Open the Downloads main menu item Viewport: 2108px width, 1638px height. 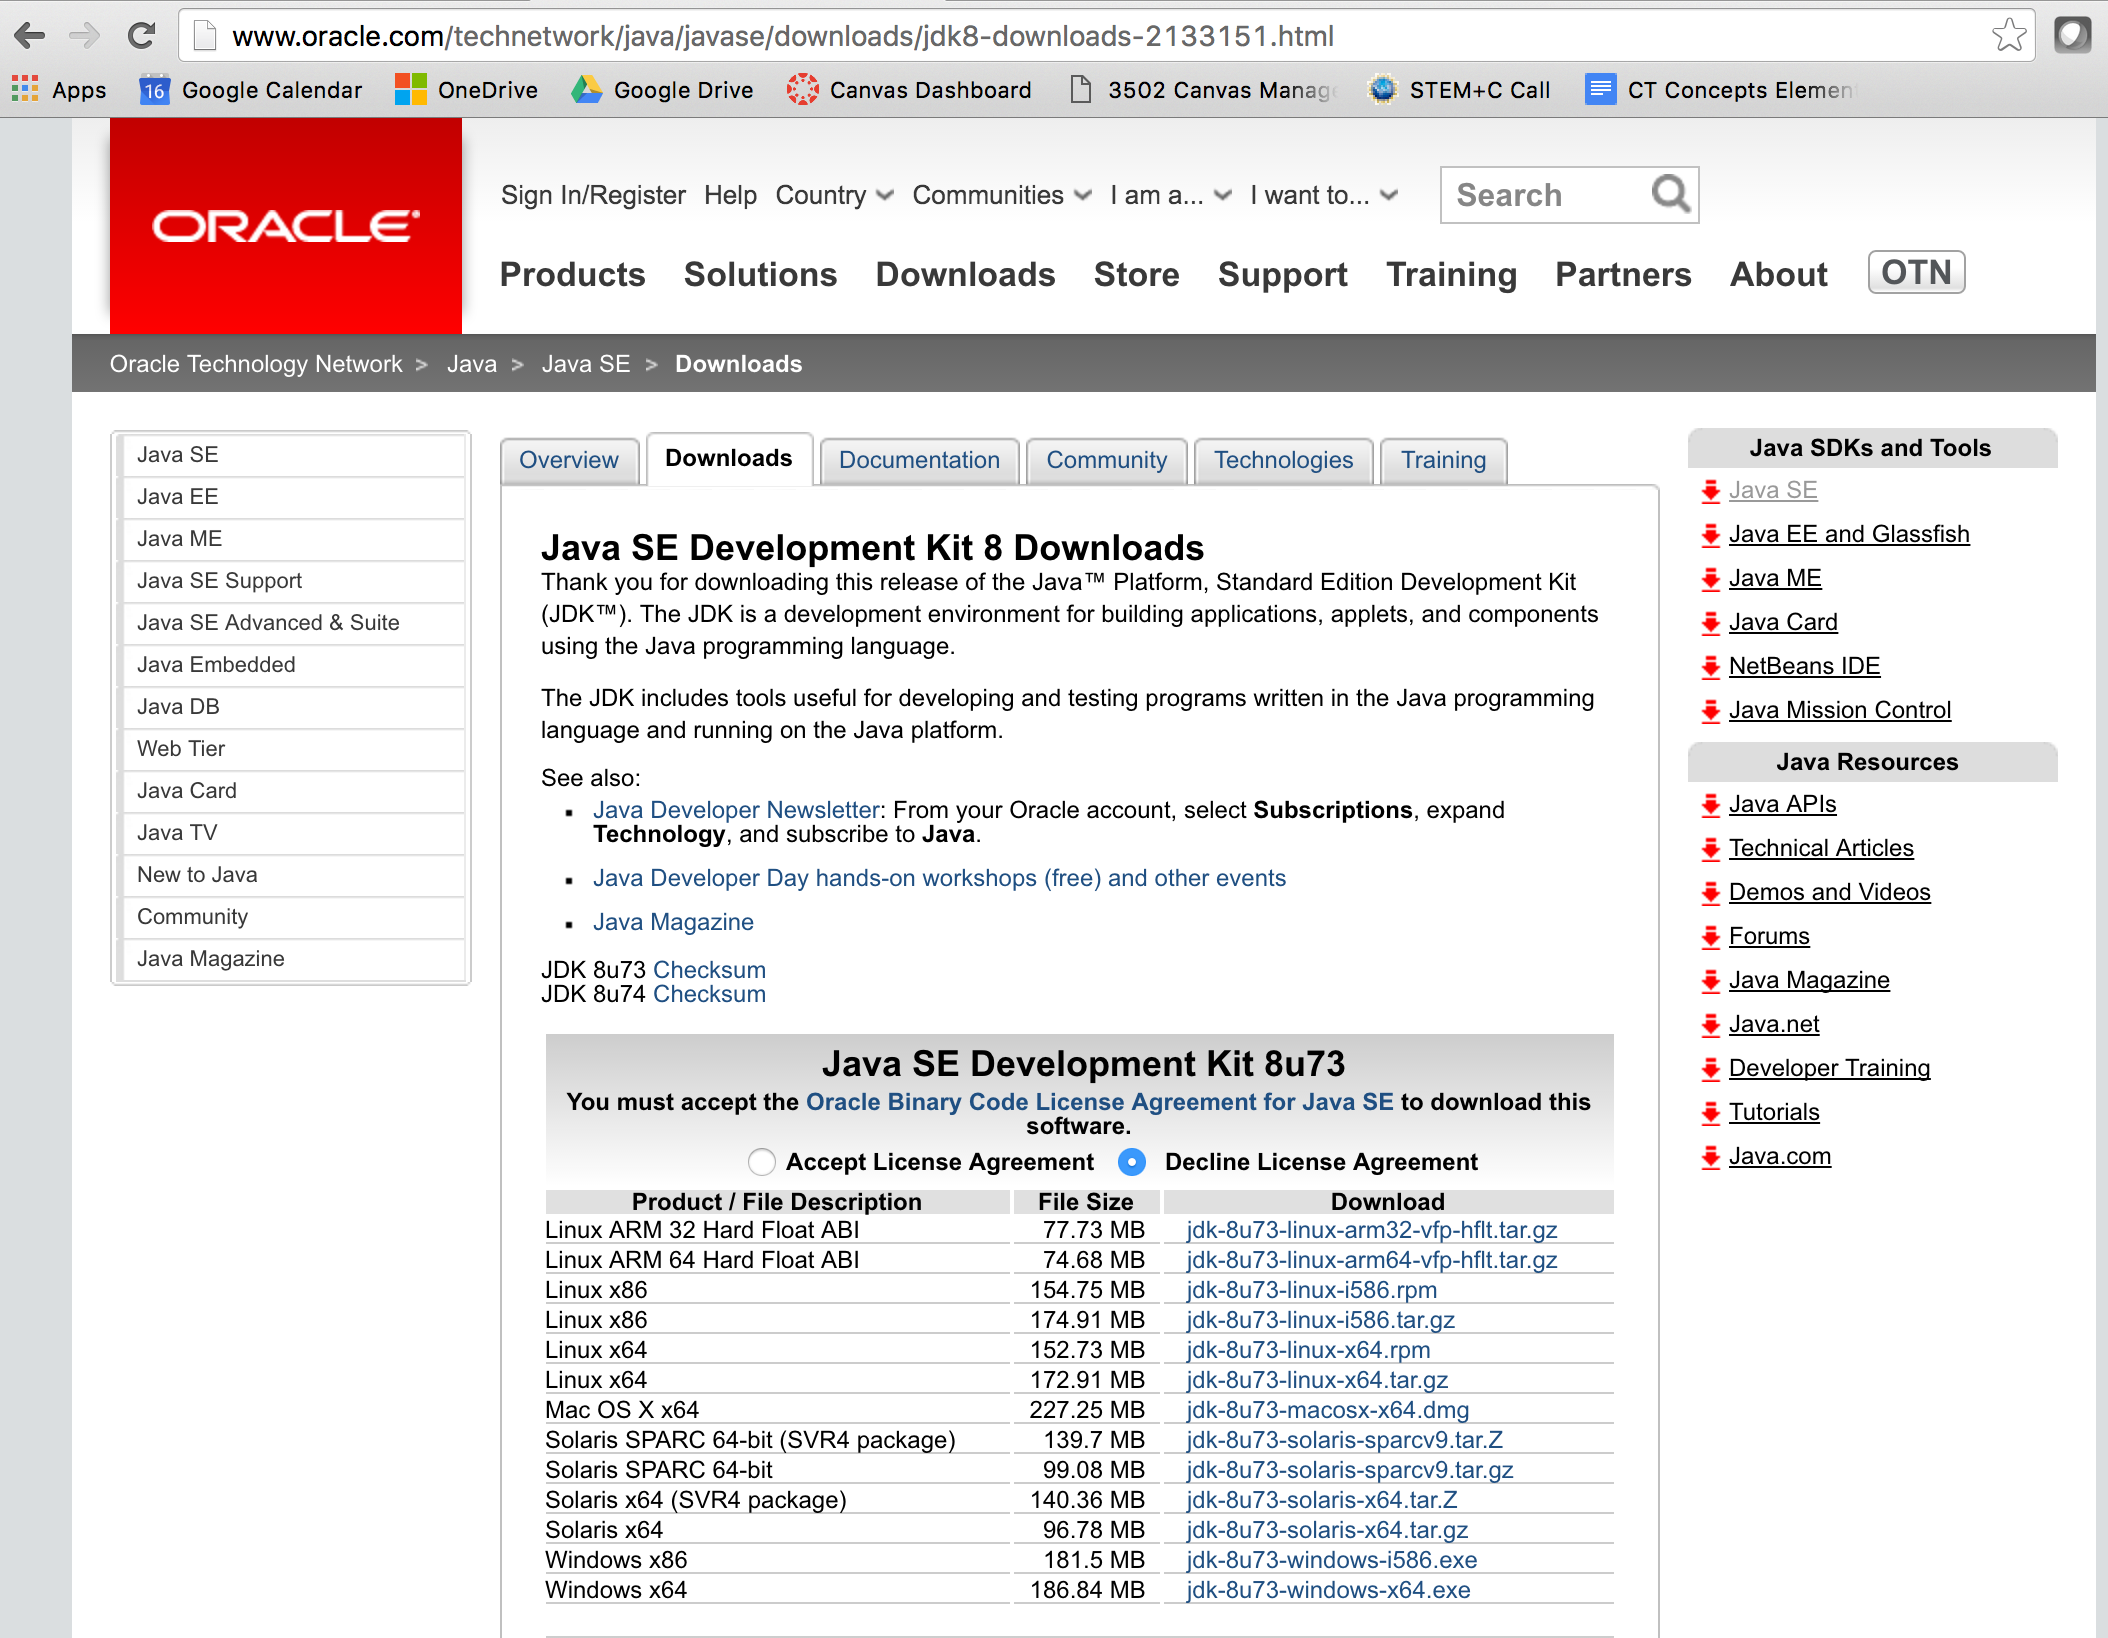click(x=965, y=275)
